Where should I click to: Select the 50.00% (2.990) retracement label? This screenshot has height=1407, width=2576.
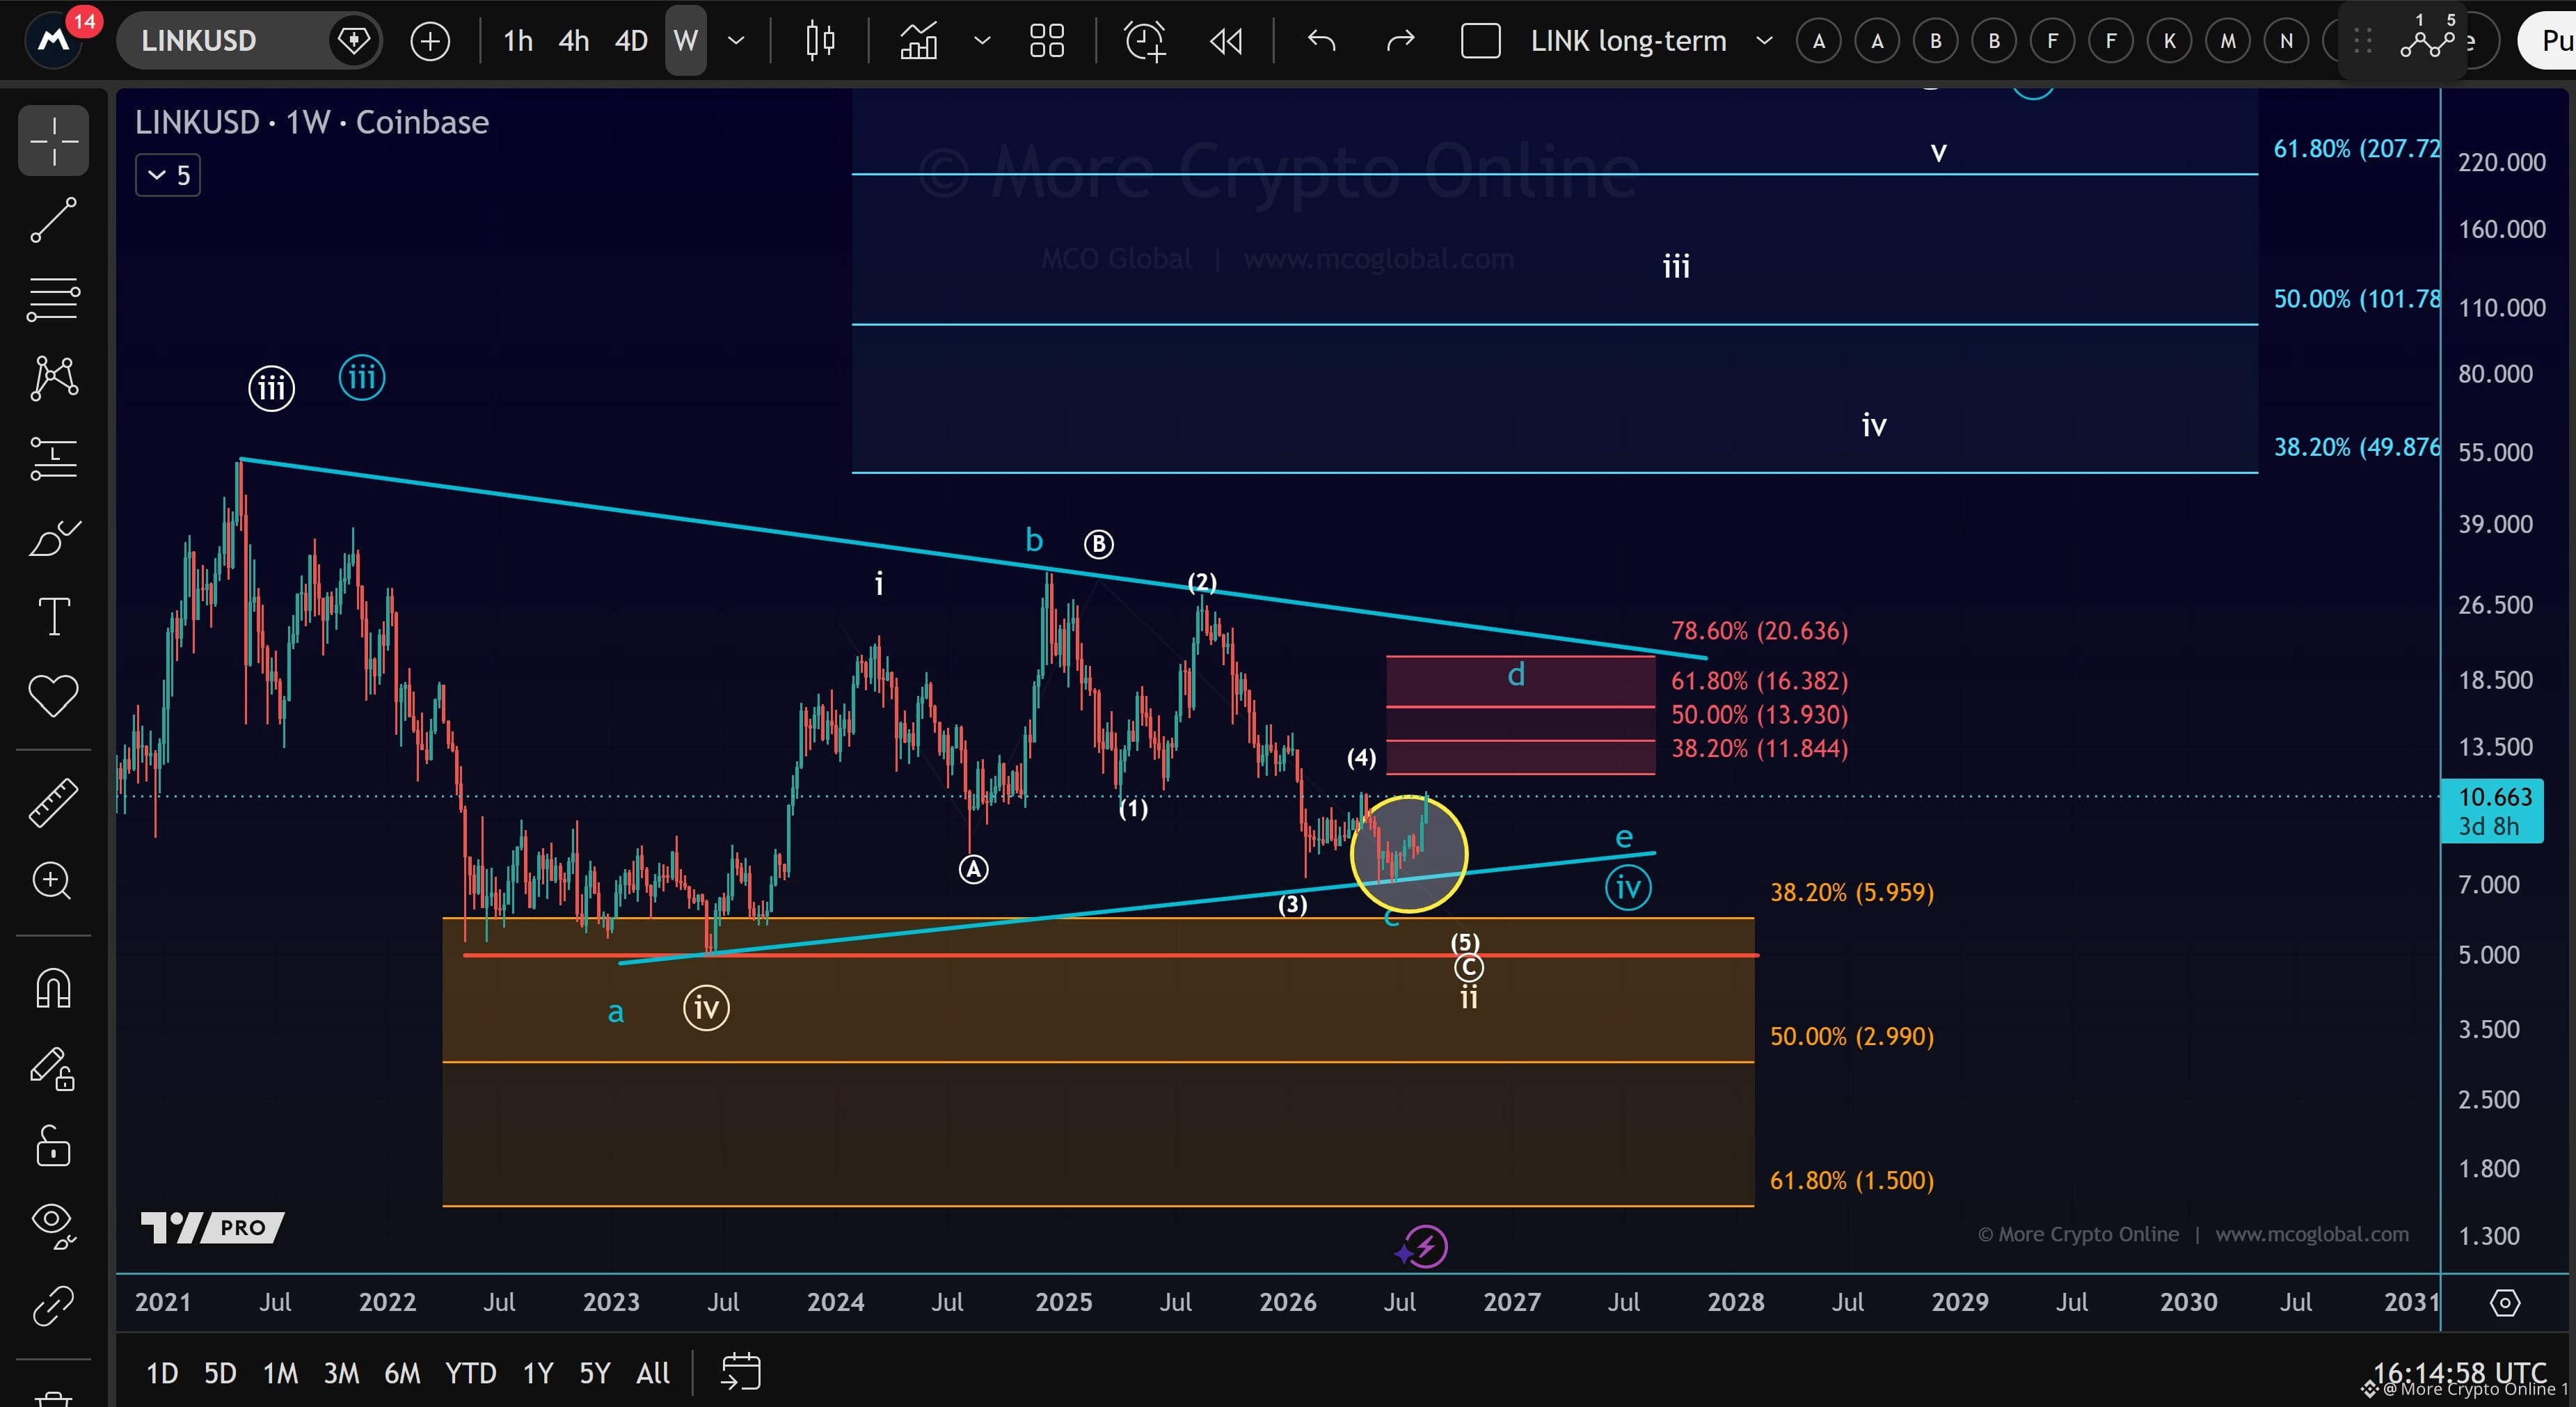pyautogui.click(x=1852, y=1036)
